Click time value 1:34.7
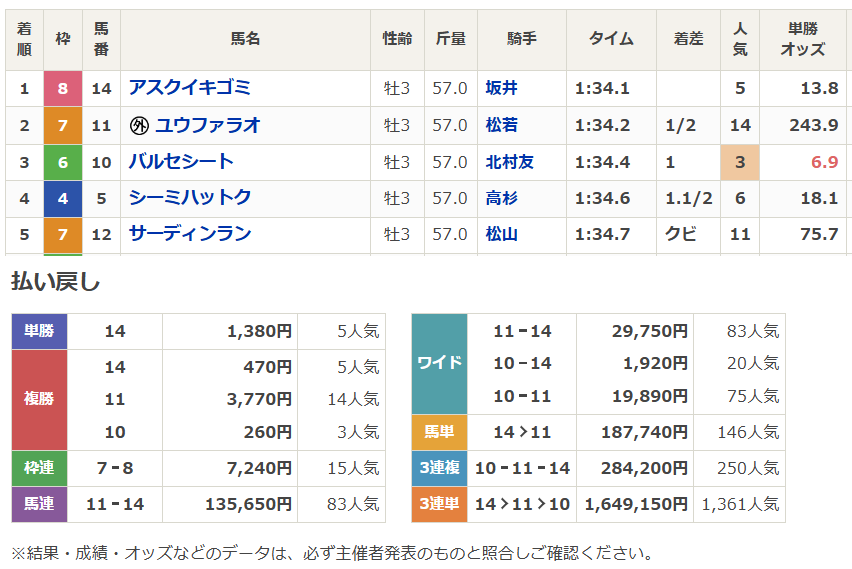 click(x=602, y=234)
